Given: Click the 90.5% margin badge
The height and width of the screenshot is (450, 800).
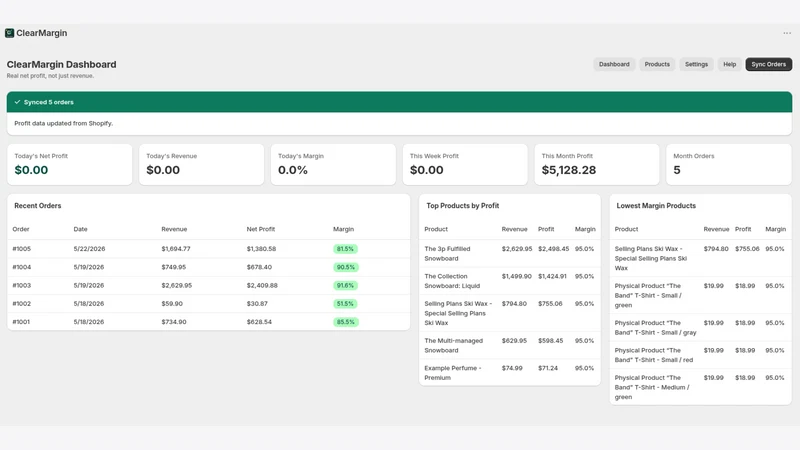Looking at the screenshot, I should click(x=346, y=267).
